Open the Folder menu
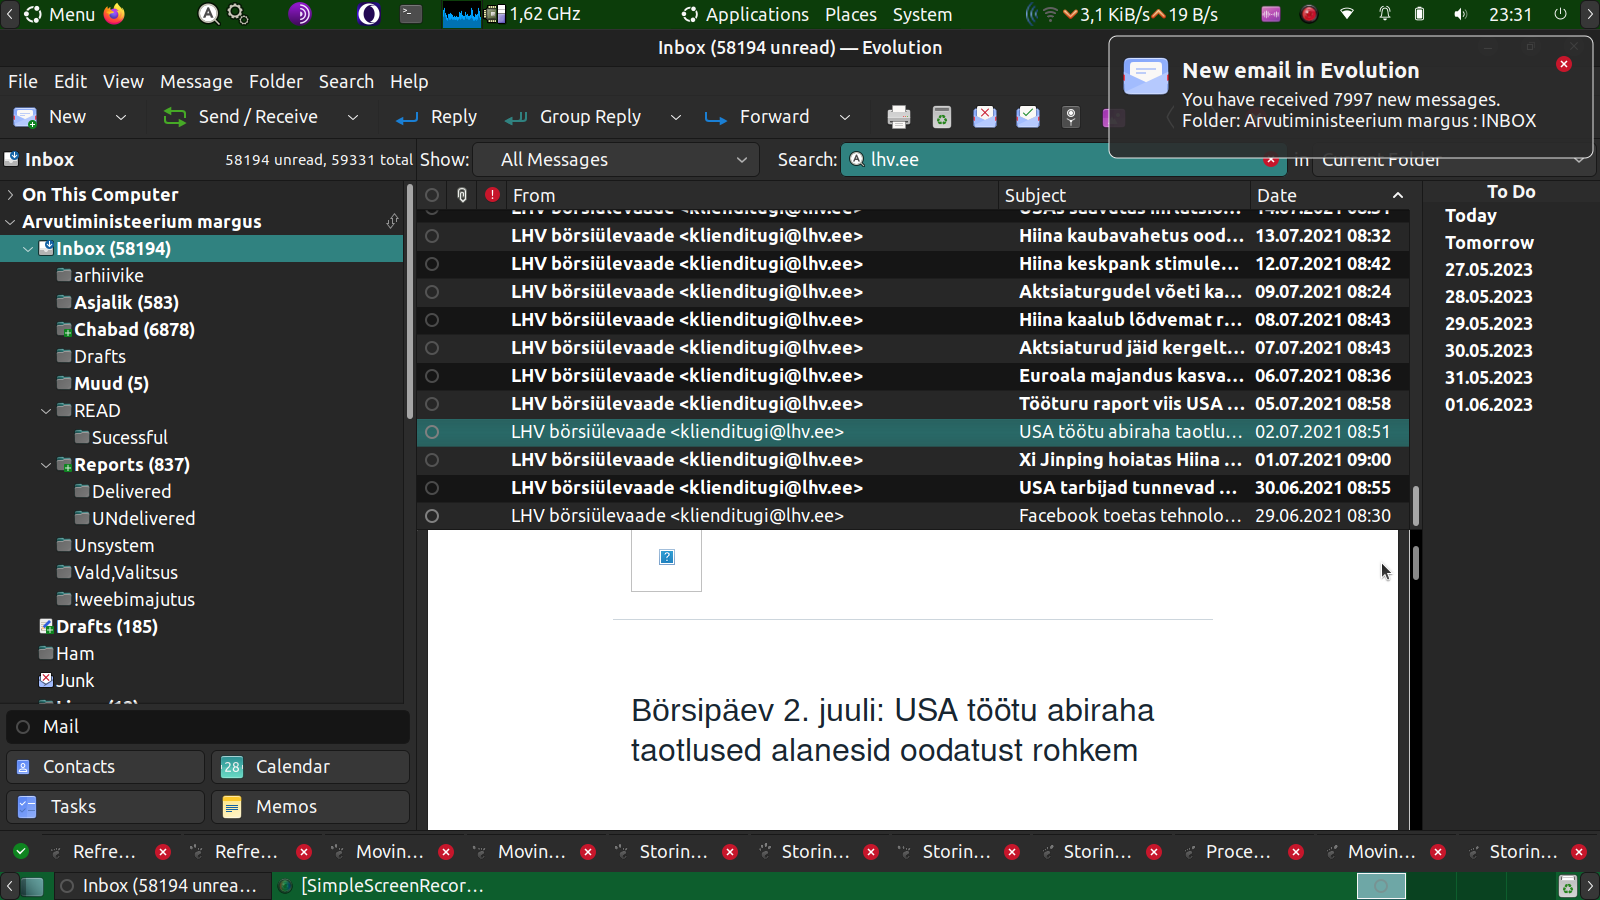The width and height of the screenshot is (1600, 900). pyautogui.click(x=275, y=82)
